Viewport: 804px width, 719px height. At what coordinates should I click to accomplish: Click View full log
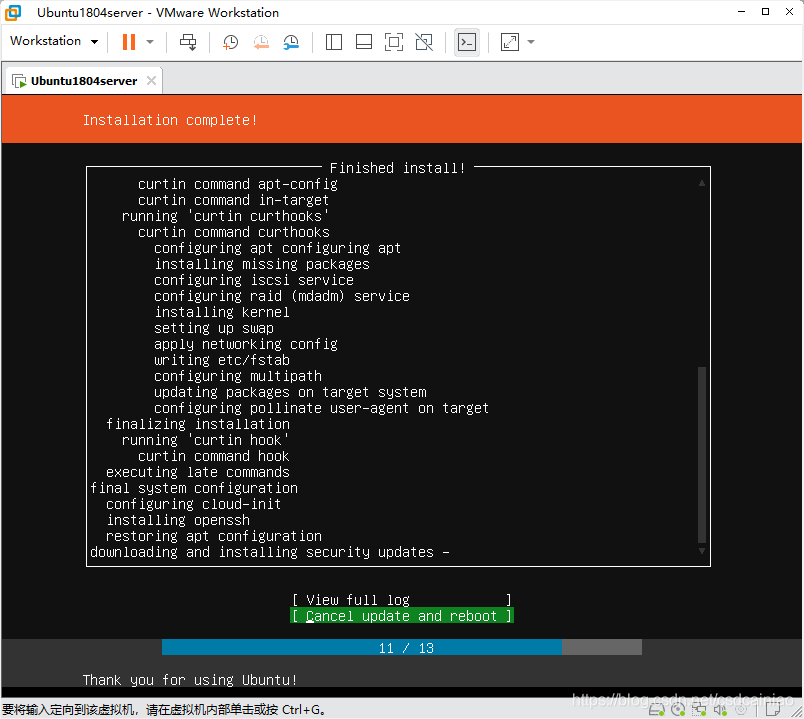point(402,600)
